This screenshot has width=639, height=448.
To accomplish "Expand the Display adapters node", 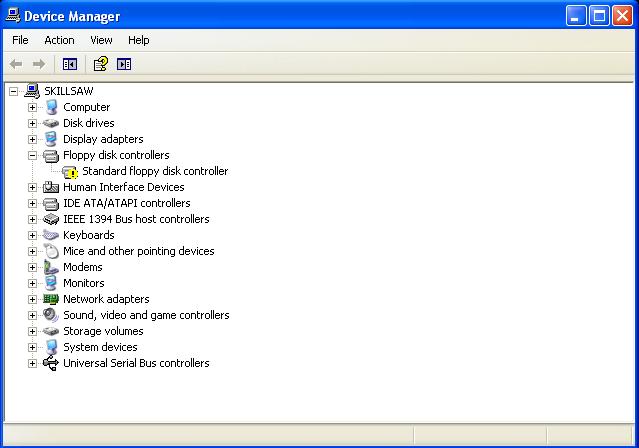I will [33, 139].
